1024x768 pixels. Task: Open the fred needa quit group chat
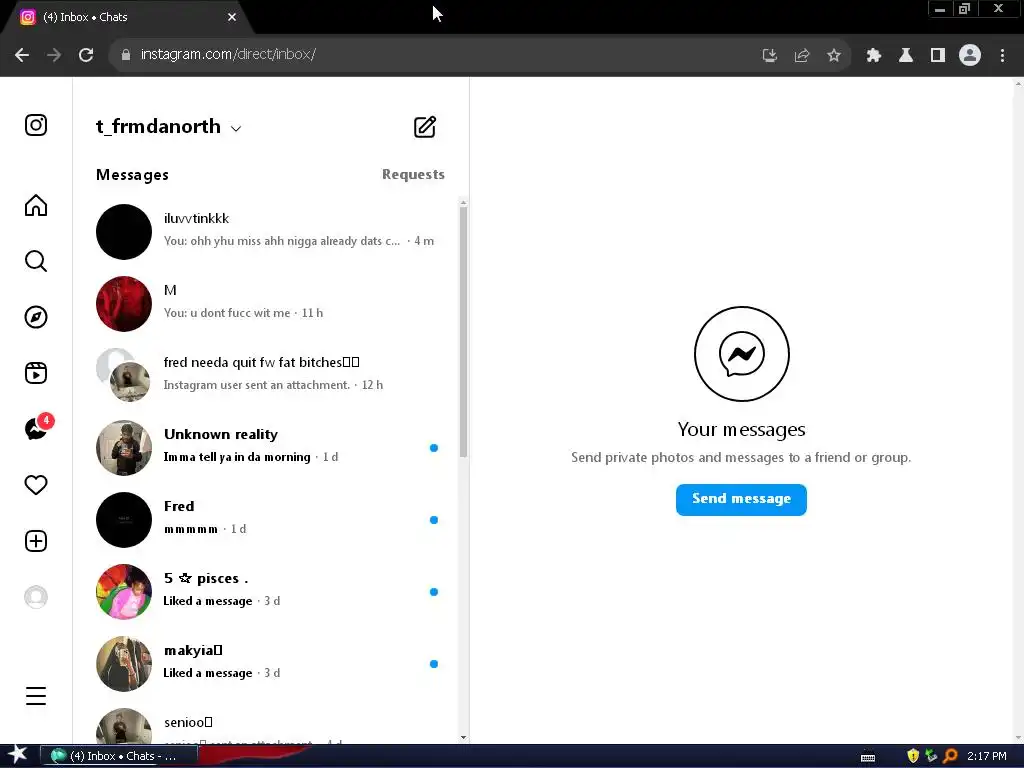(x=266, y=375)
